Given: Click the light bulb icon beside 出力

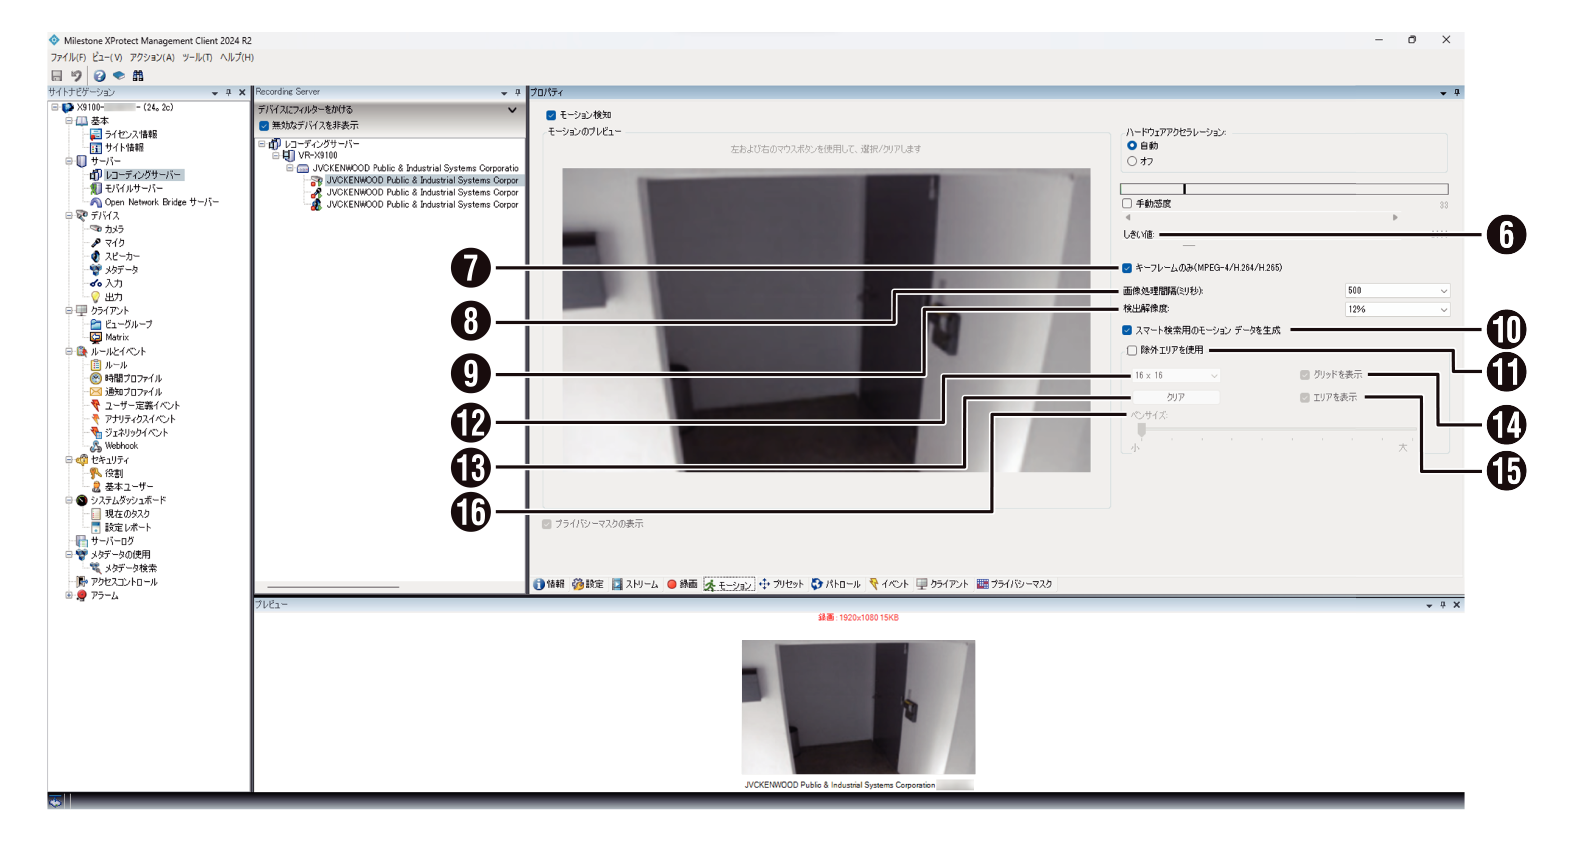Looking at the screenshot, I should 96,297.
